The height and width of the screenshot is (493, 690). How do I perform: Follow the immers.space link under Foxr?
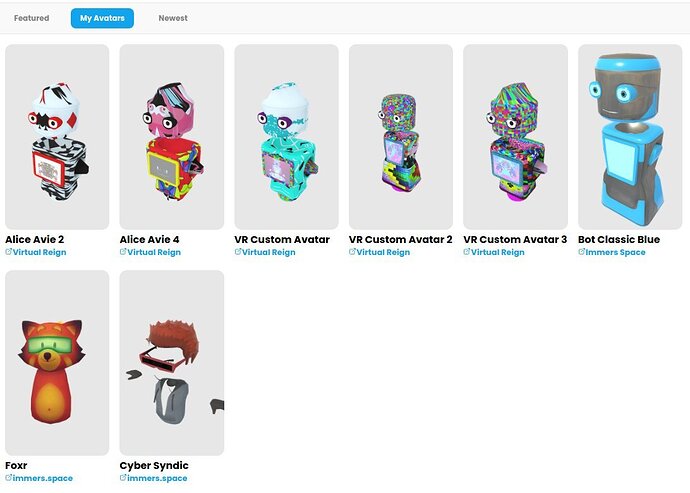(43, 478)
